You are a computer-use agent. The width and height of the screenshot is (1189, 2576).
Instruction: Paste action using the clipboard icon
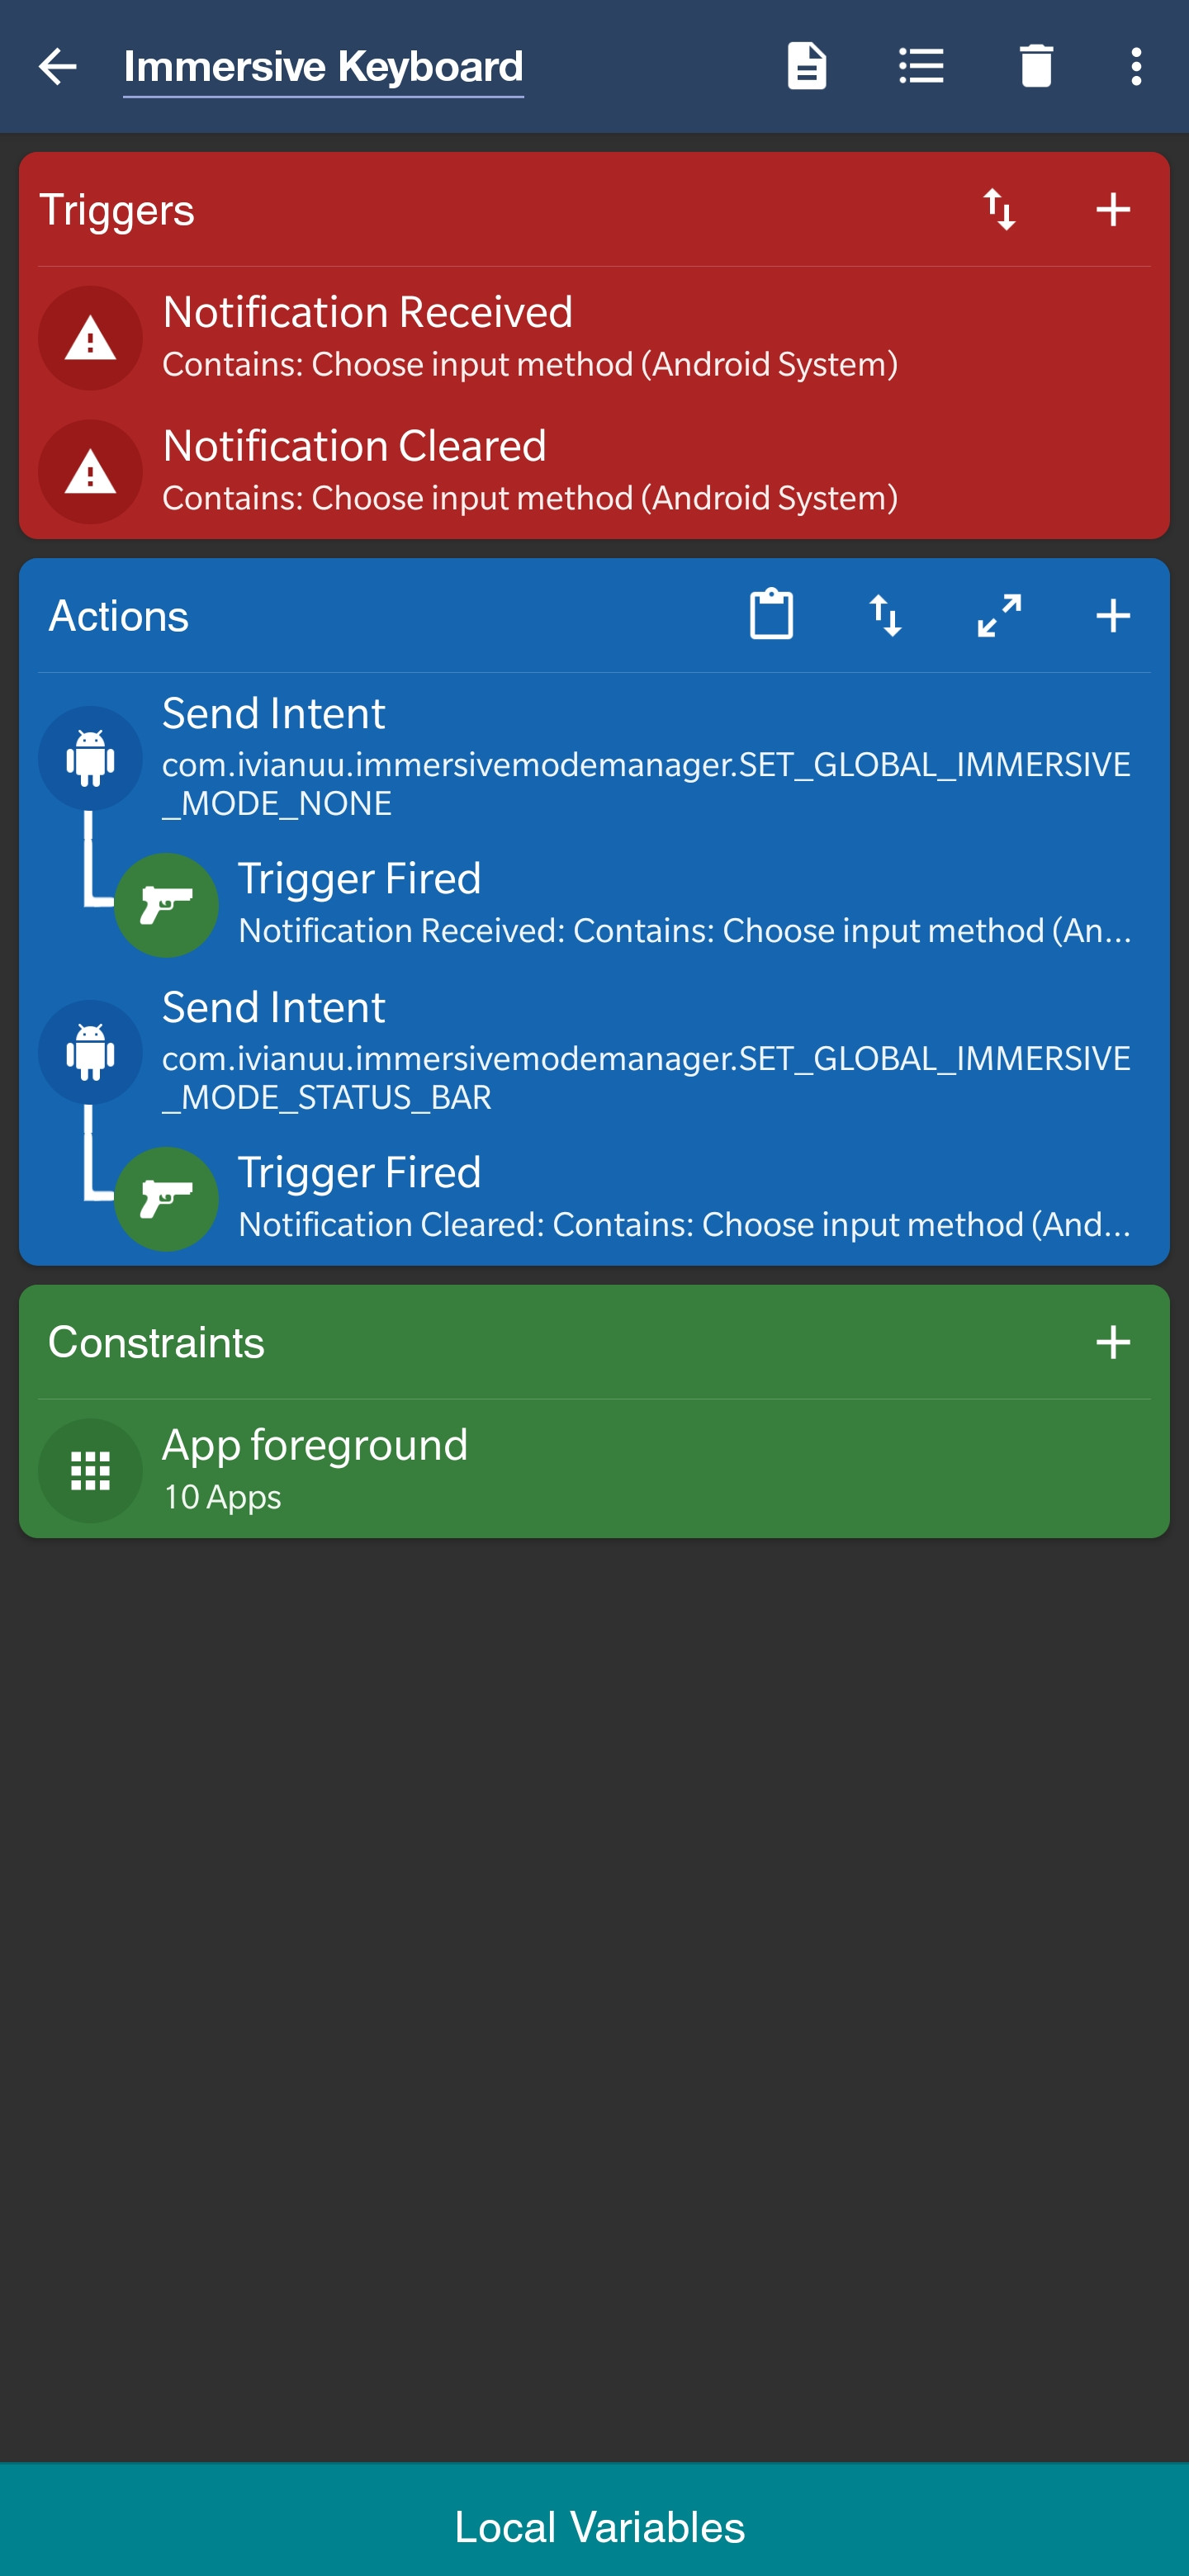pos(771,615)
